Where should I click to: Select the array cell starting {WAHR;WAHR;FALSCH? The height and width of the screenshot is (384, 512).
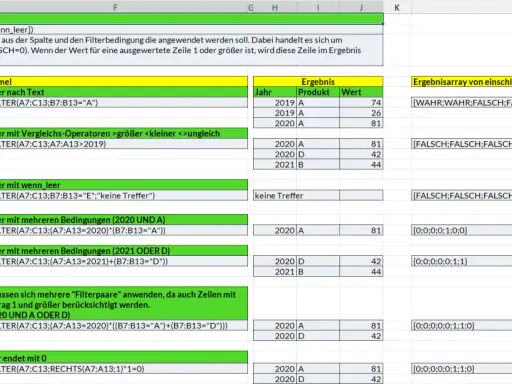[x=462, y=103]
